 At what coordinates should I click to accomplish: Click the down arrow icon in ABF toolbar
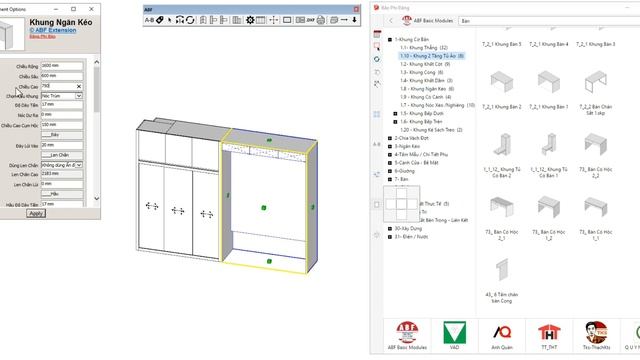tap(354, 20)
